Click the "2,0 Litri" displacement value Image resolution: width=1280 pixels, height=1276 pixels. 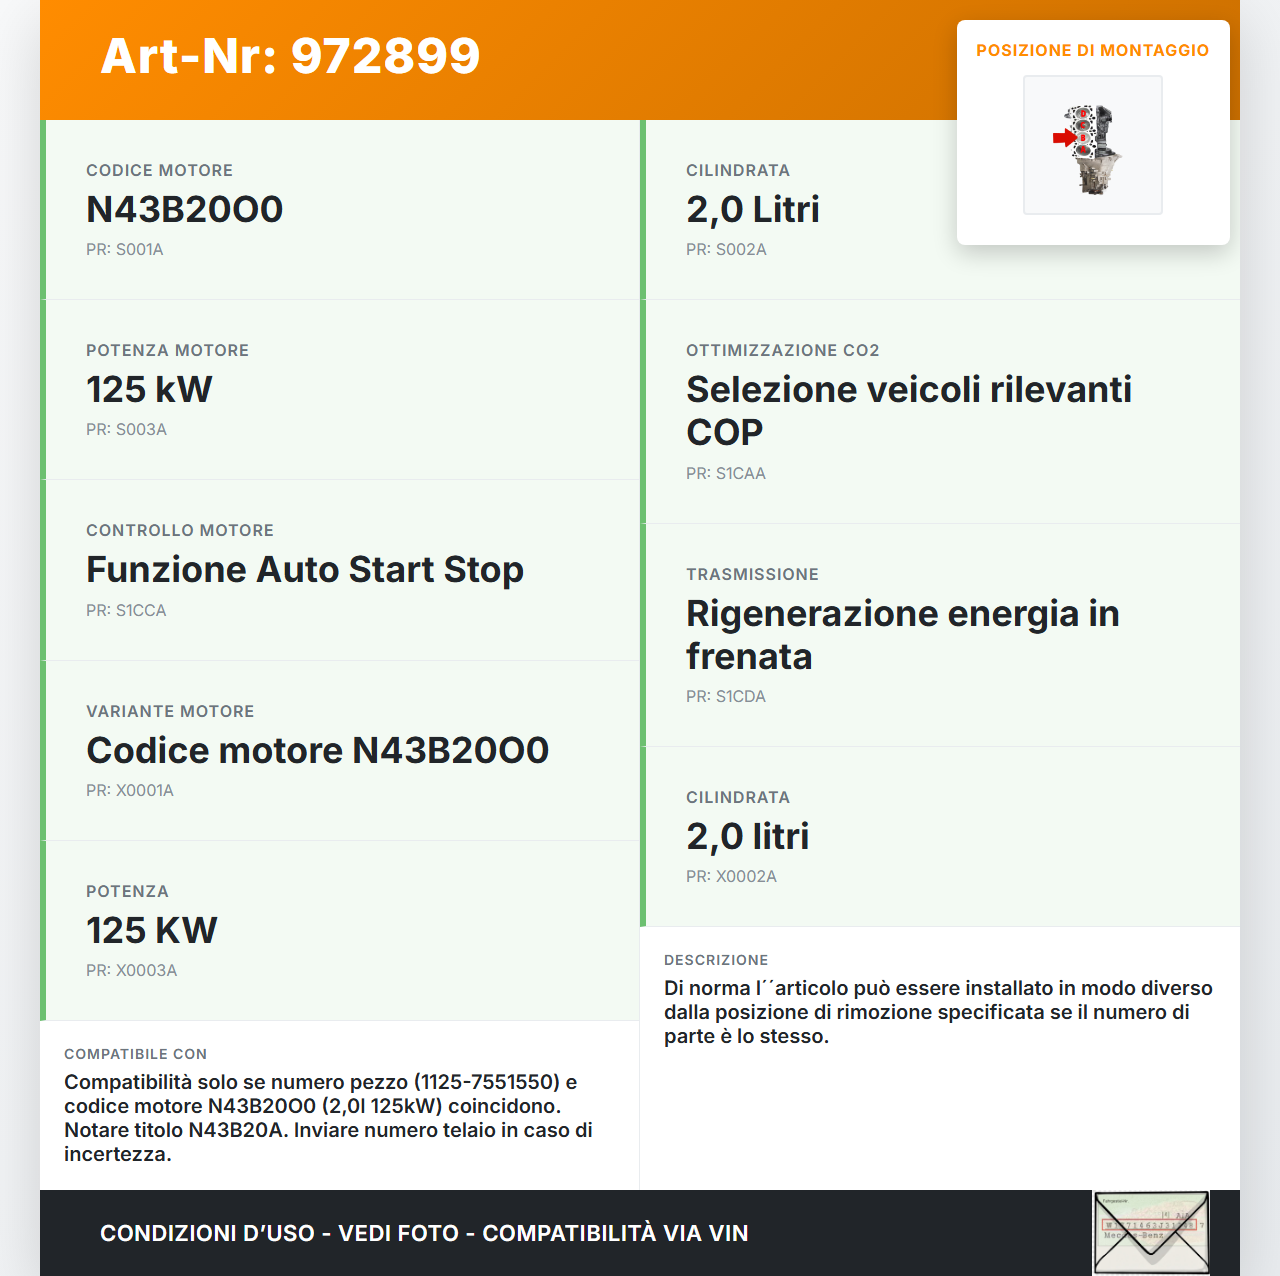pos(753,209)
